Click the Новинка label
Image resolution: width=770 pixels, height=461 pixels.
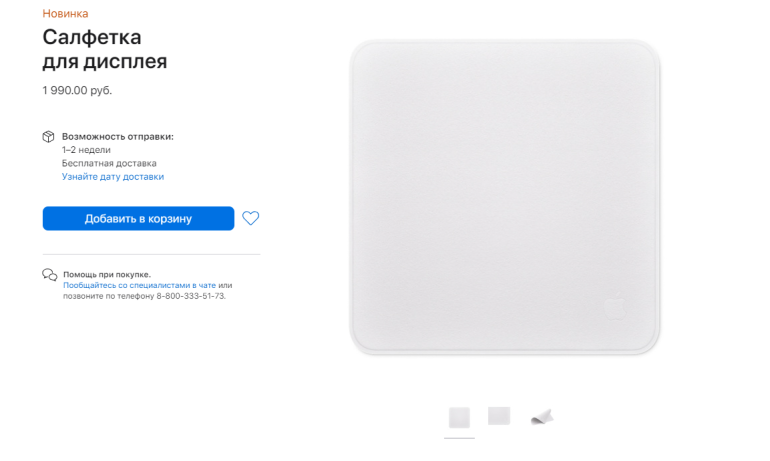point(65,14)
